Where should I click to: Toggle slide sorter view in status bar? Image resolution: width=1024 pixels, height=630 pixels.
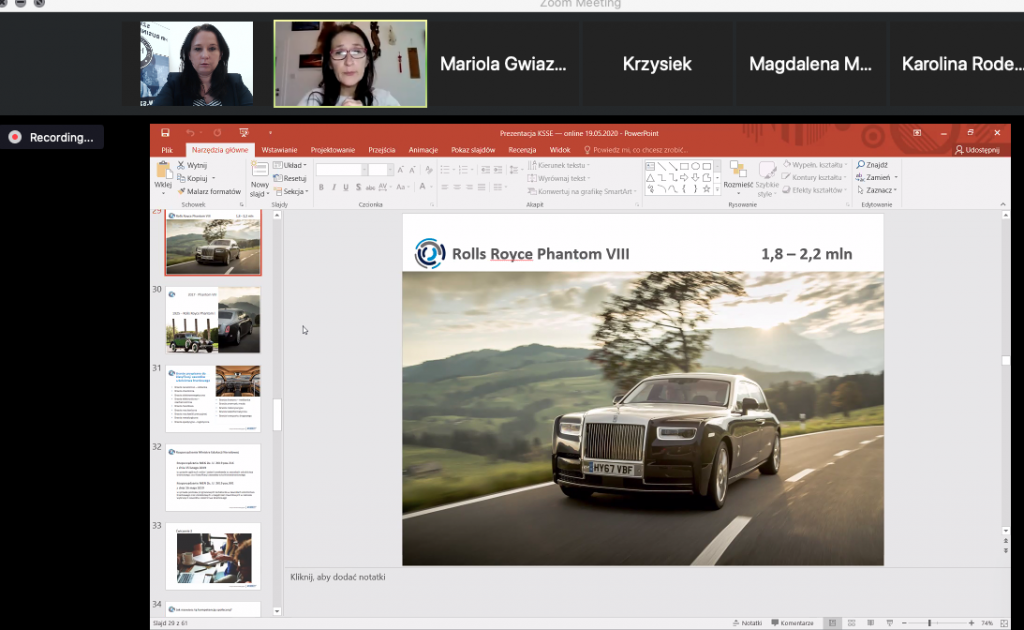(851, 622)
